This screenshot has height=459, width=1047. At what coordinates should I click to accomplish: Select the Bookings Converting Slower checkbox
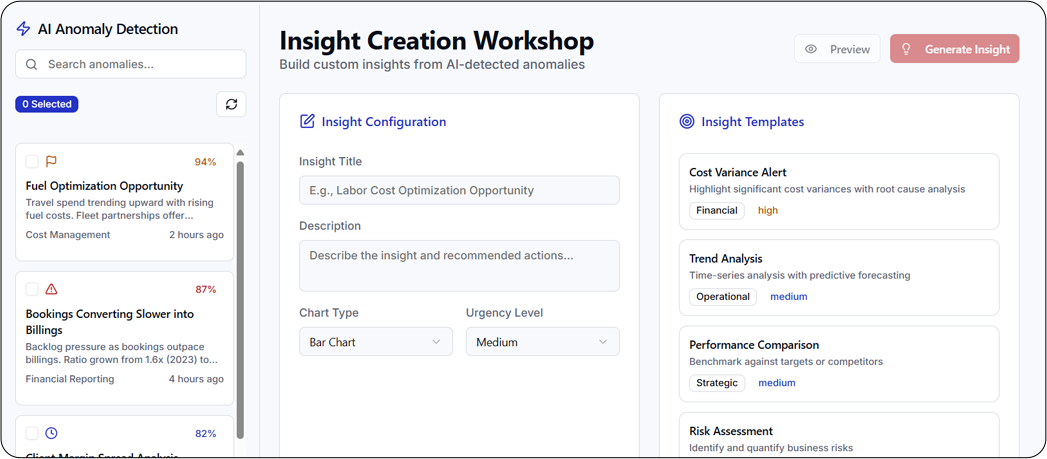(x=32, y=289)
